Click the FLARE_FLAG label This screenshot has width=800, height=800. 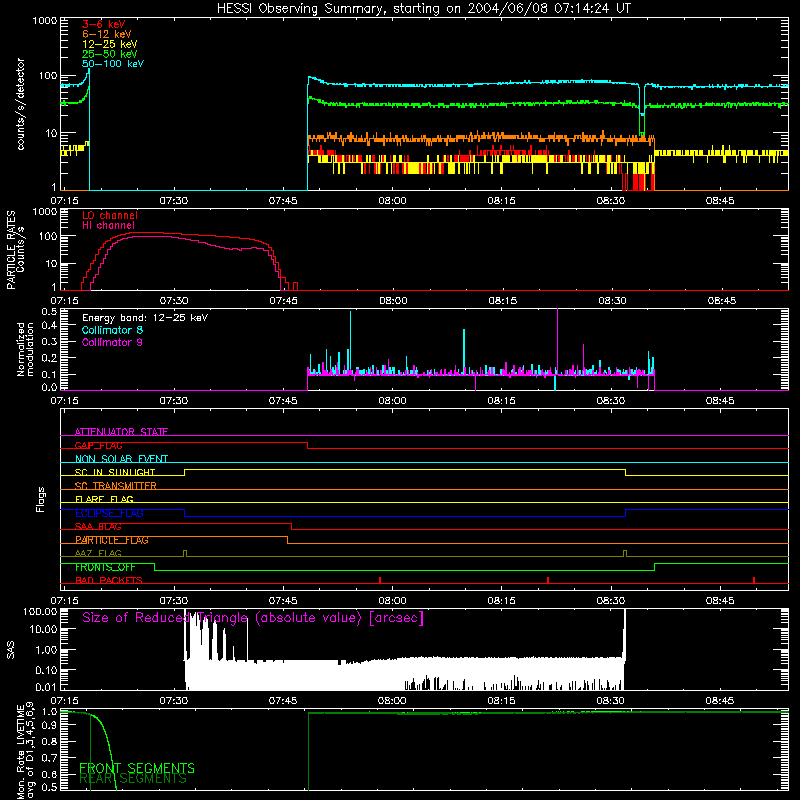104,499
